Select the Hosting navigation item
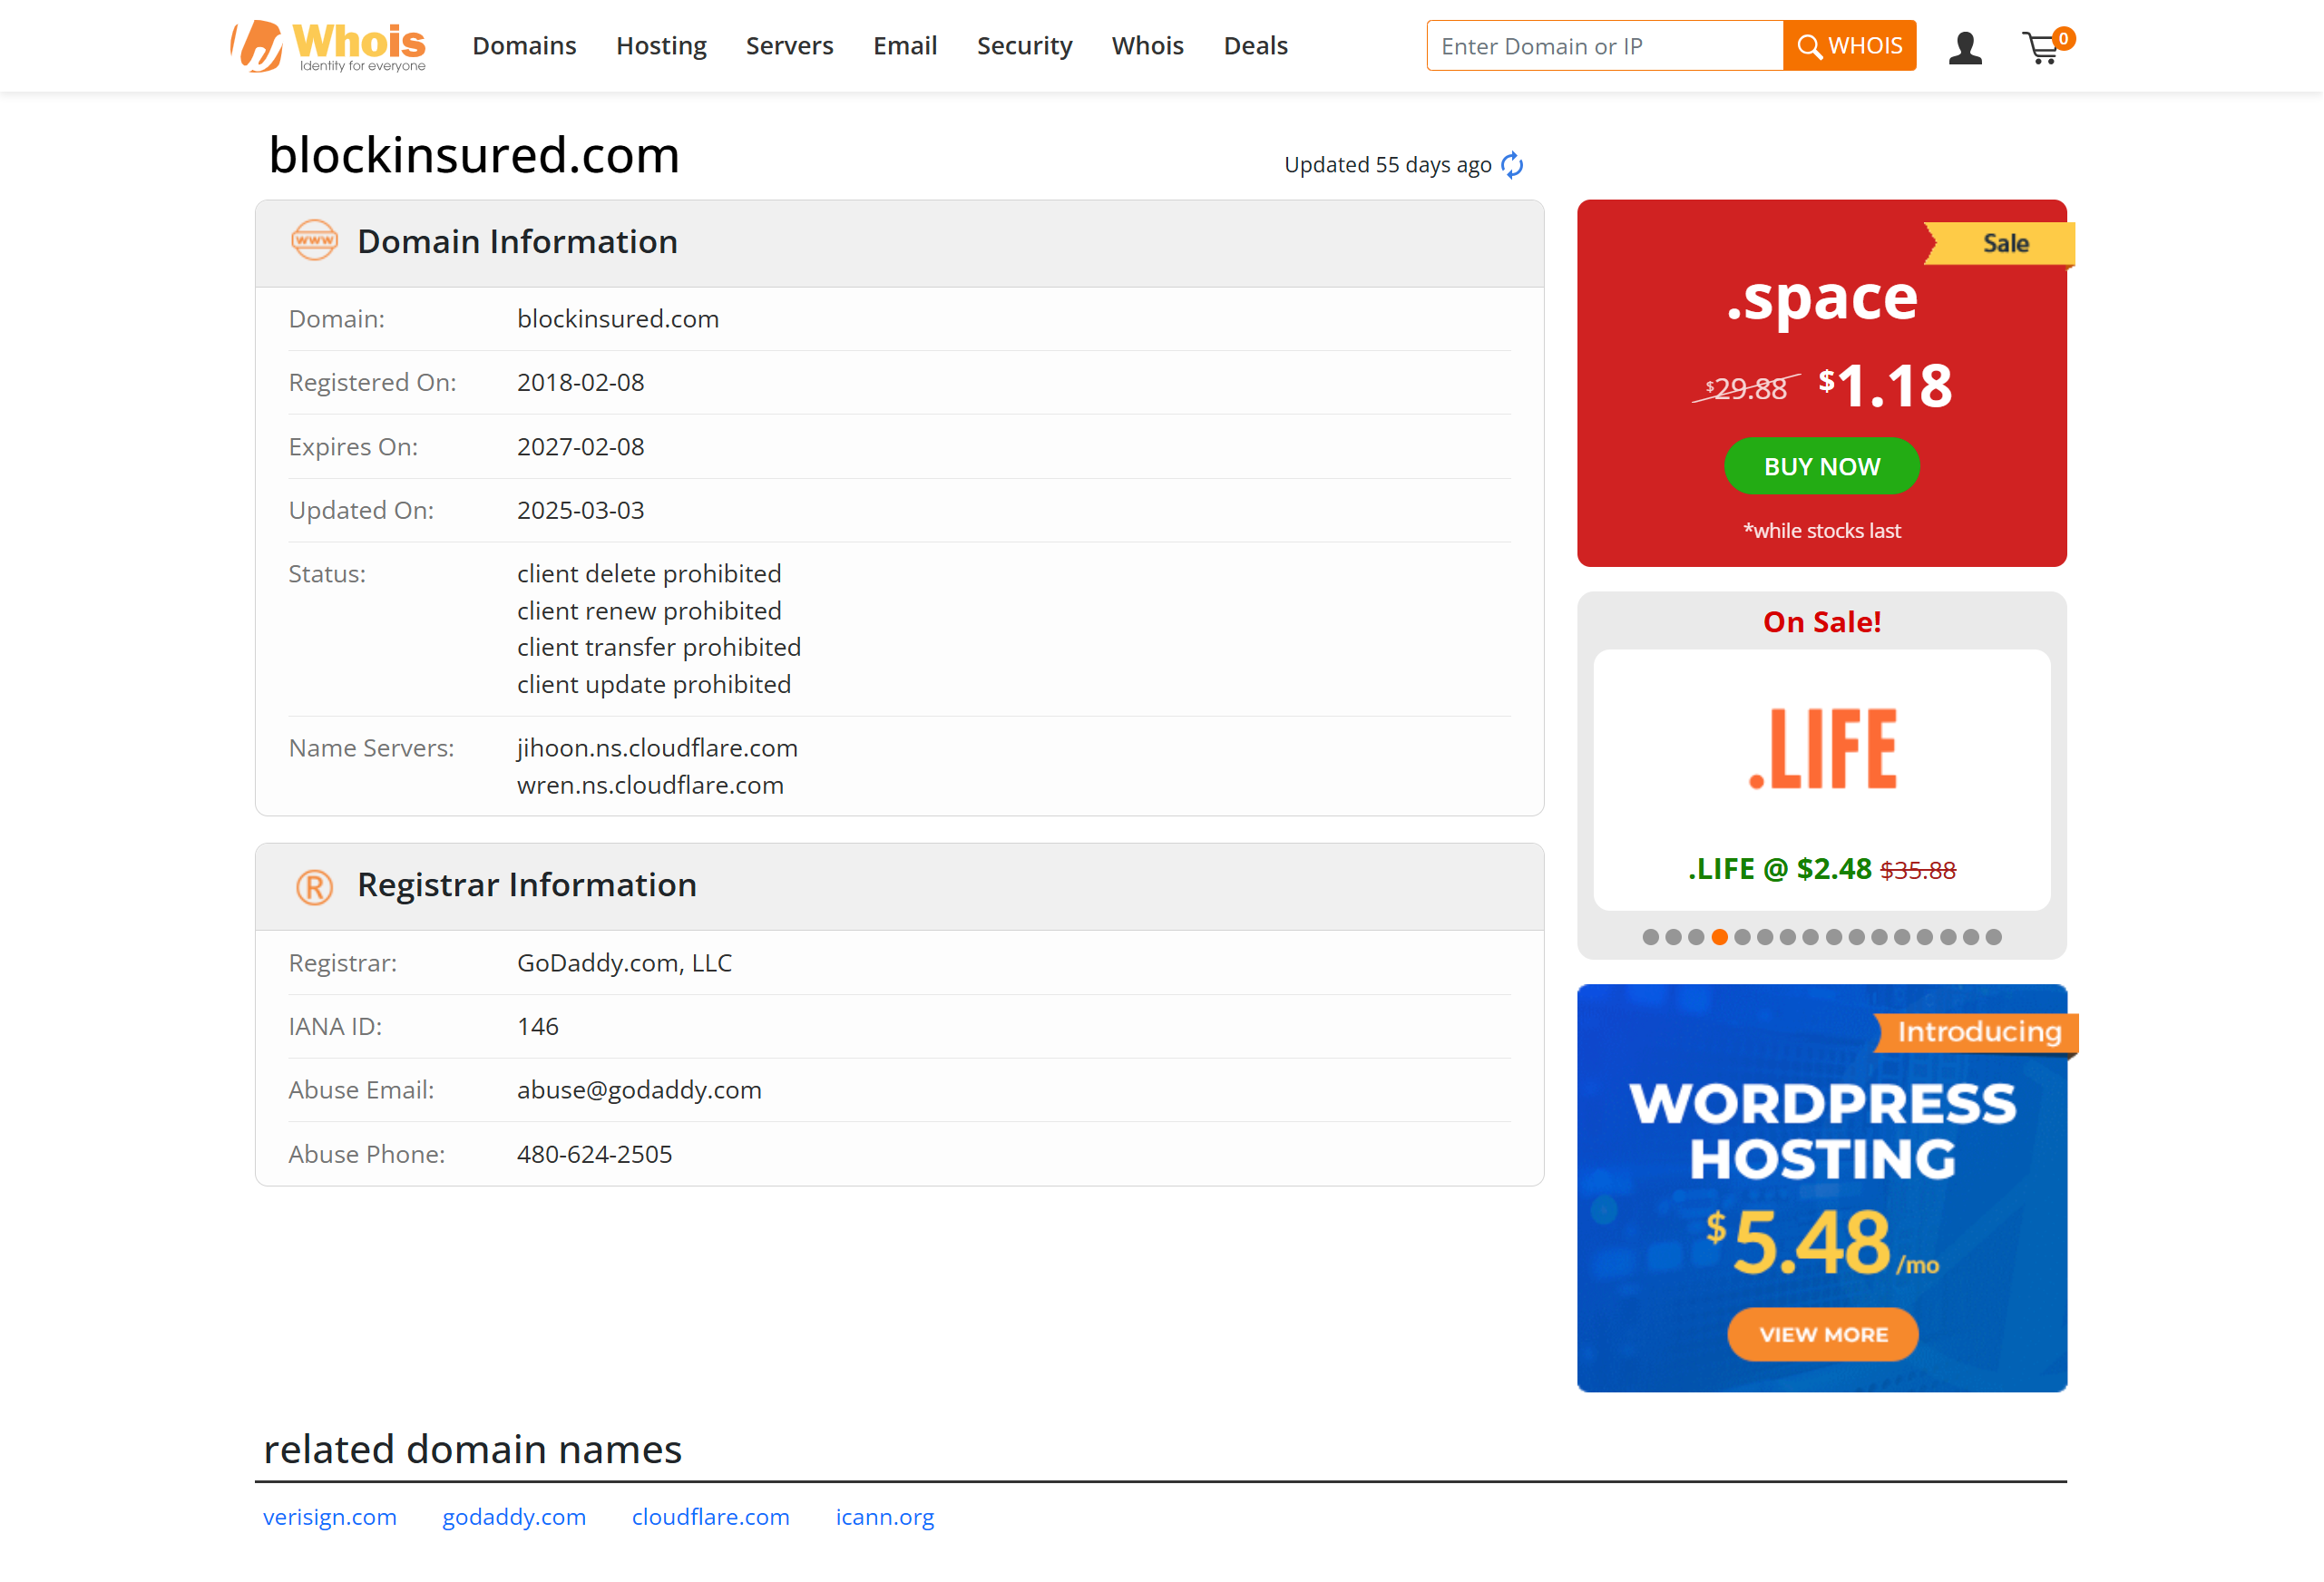 point(661,45)
